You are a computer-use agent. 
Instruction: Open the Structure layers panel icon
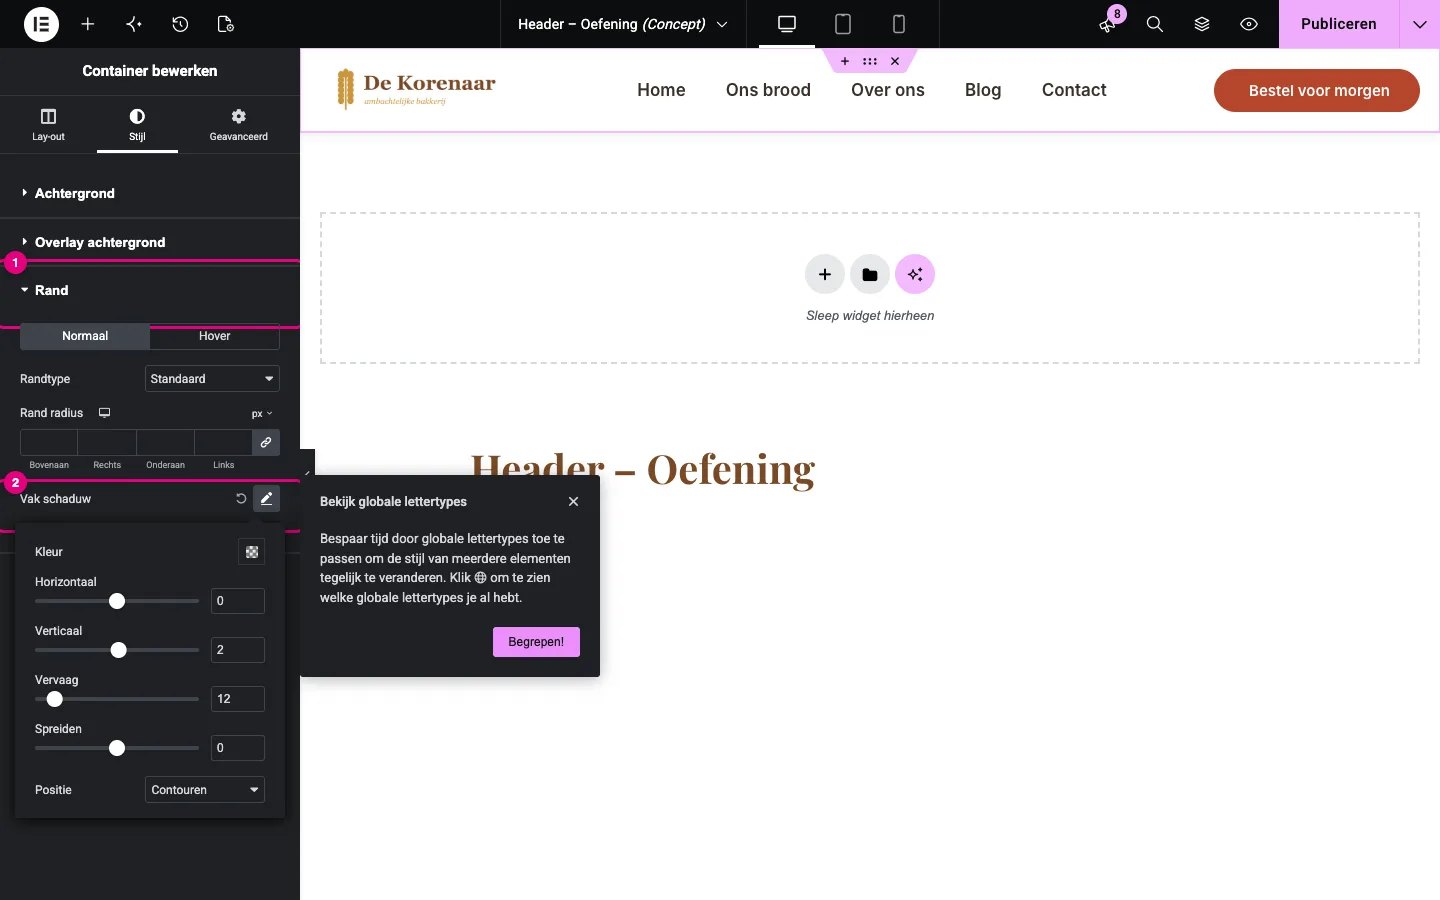tap(1202, 24)
